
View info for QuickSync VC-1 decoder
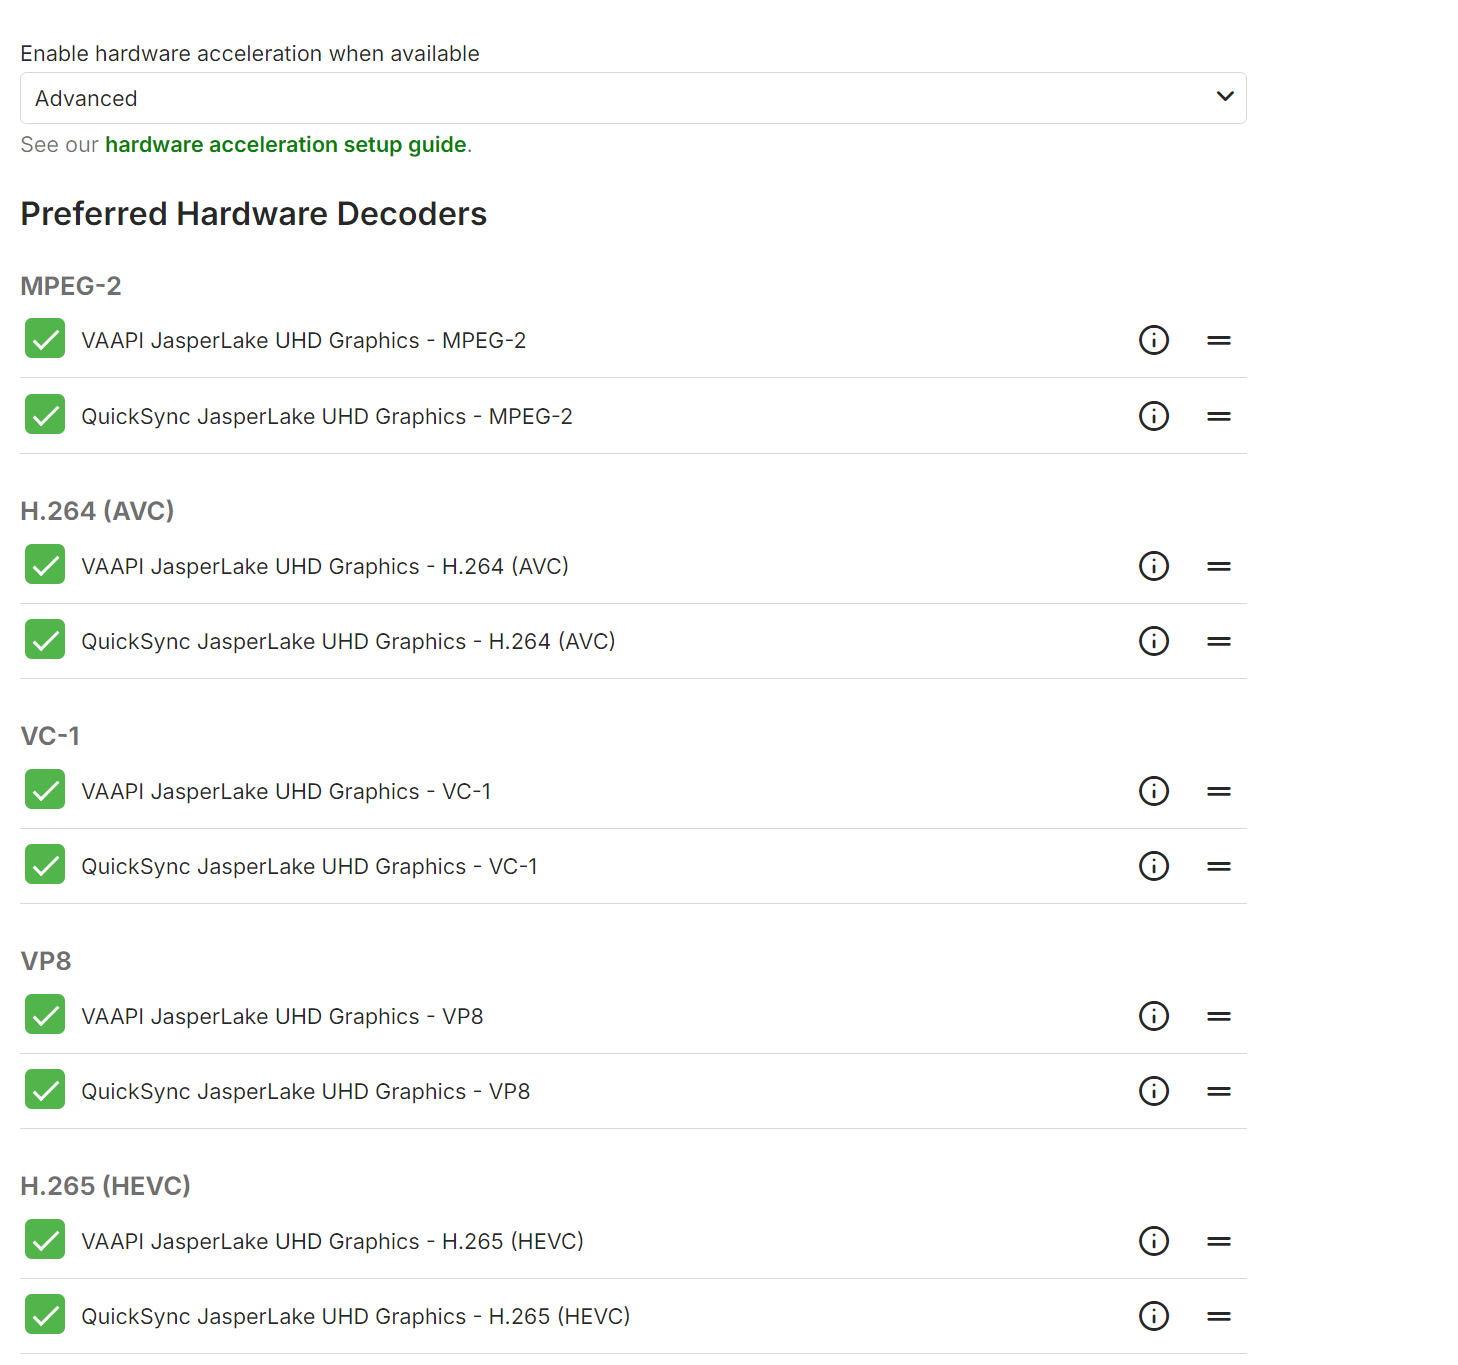pyautogui.click(x=1154, y=866)
